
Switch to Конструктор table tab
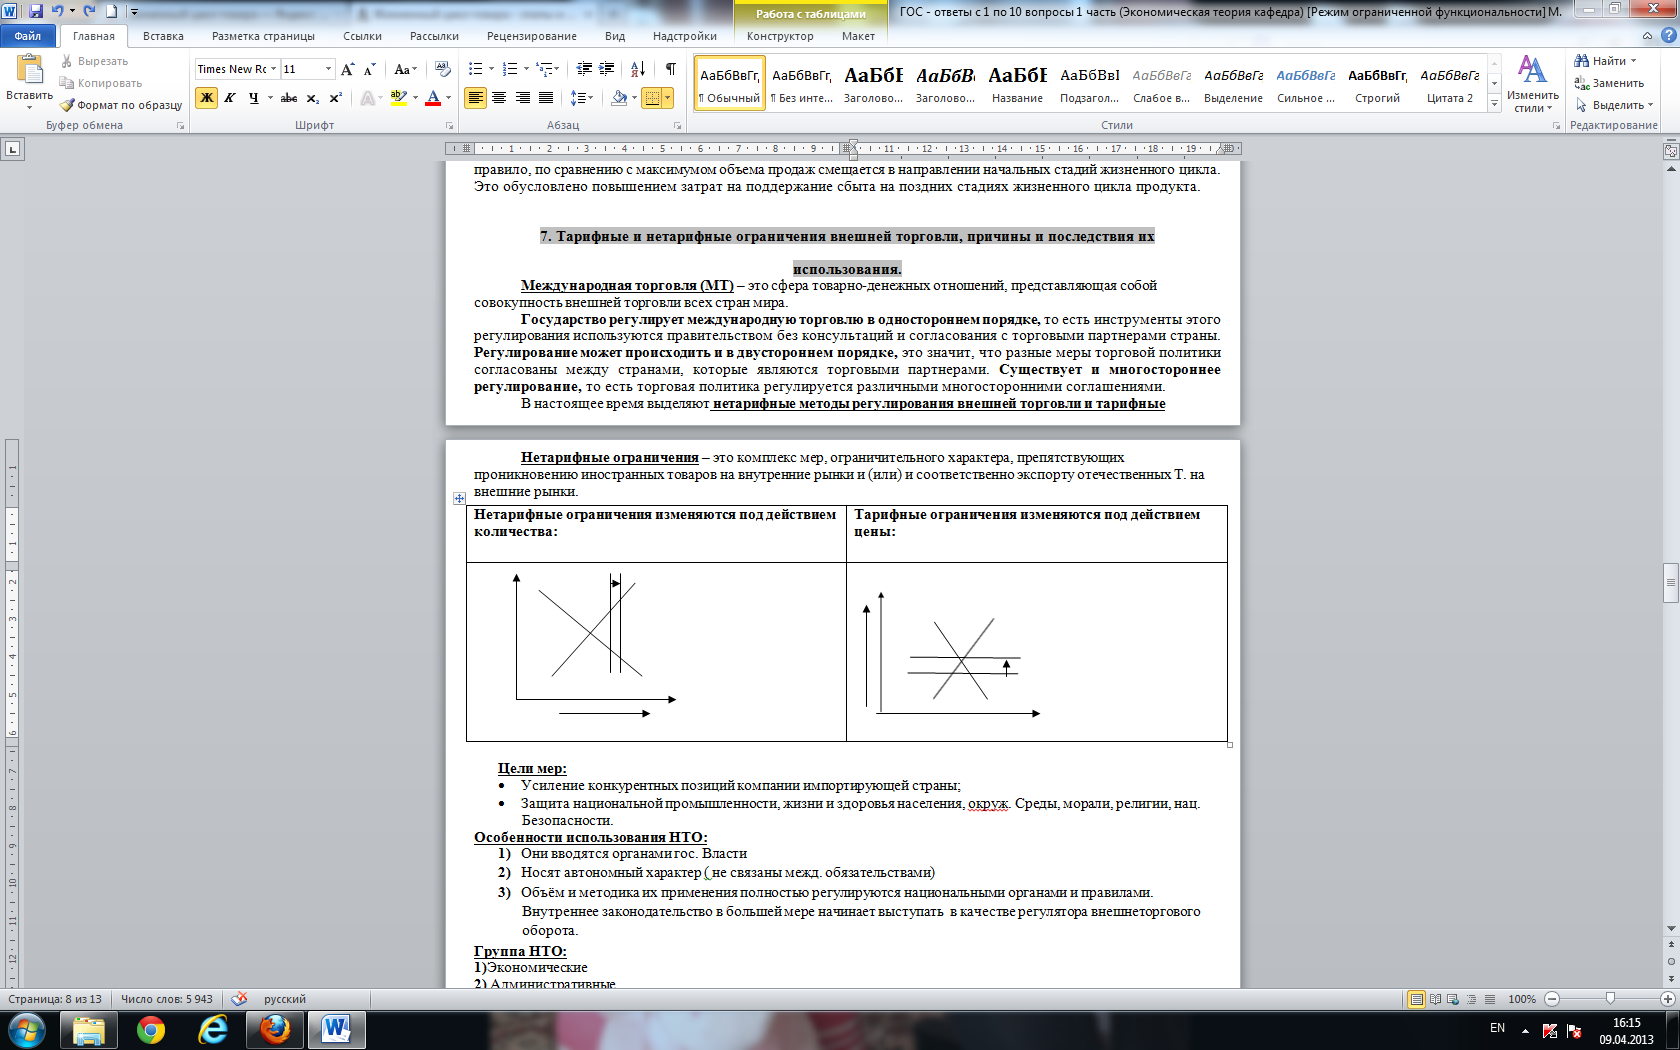point(780,36)
